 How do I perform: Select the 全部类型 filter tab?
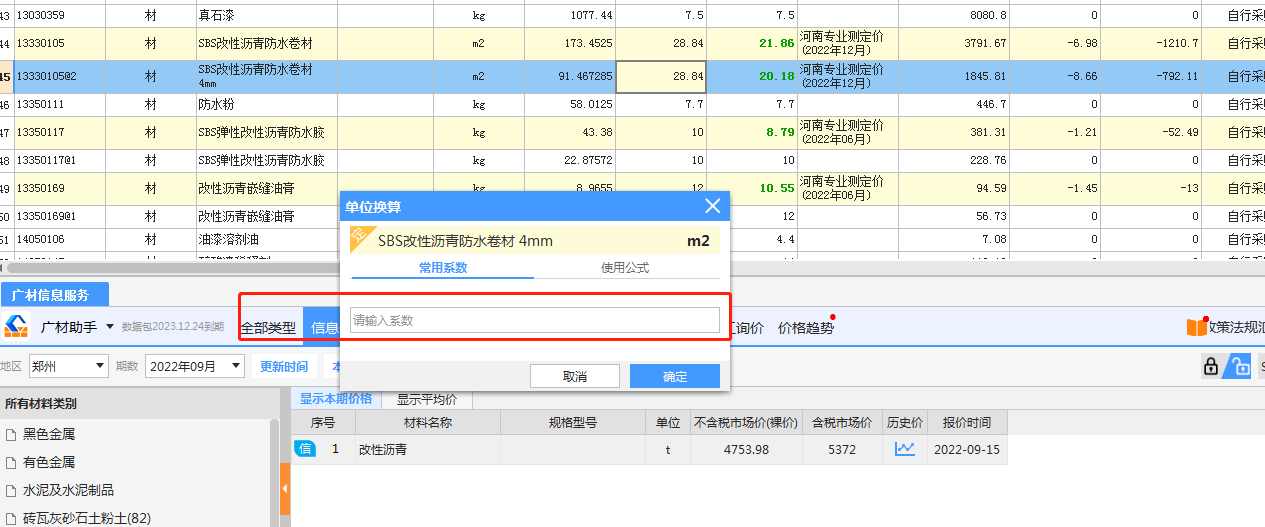coord(268,327)
